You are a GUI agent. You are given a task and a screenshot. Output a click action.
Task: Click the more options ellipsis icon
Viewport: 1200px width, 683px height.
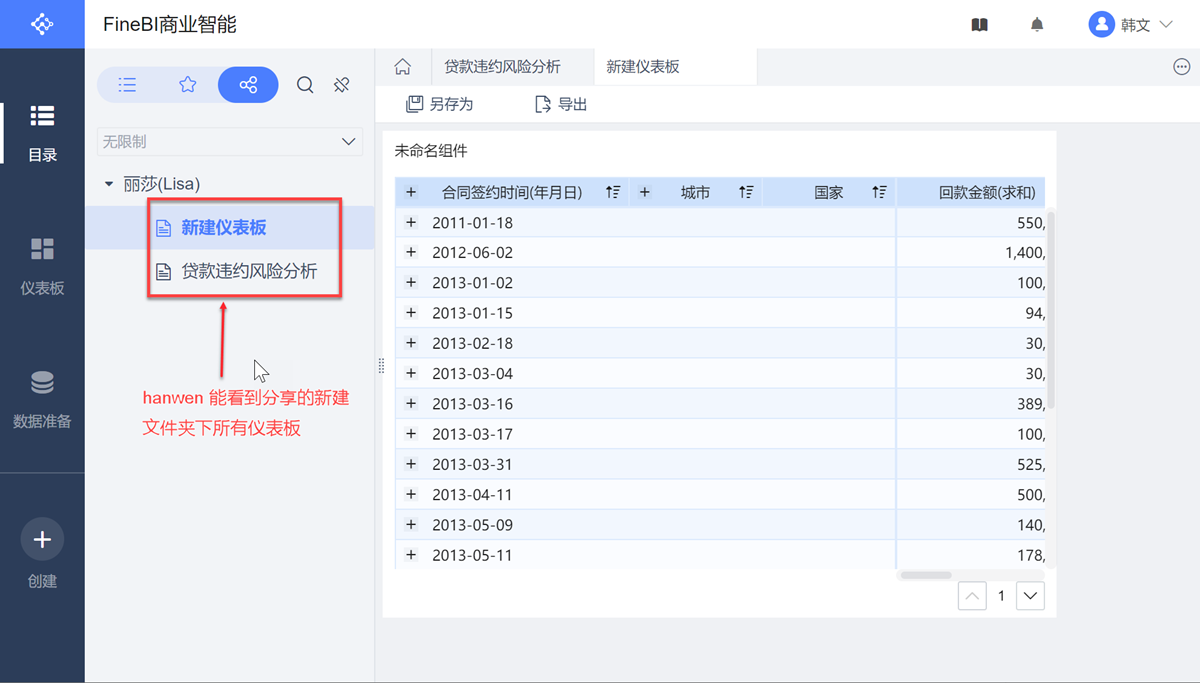tap(1181, 67)
